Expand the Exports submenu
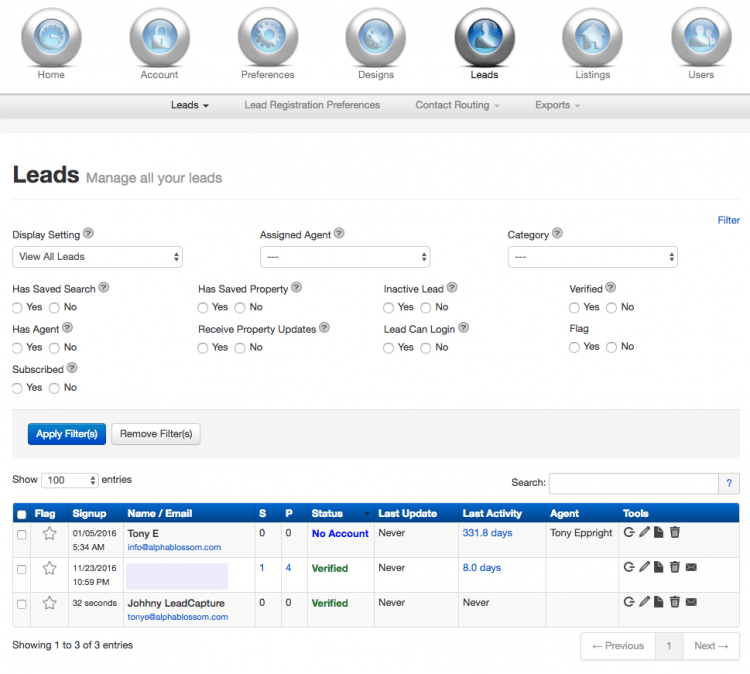The height and width of the screenshot is (674, 750). 557,105
